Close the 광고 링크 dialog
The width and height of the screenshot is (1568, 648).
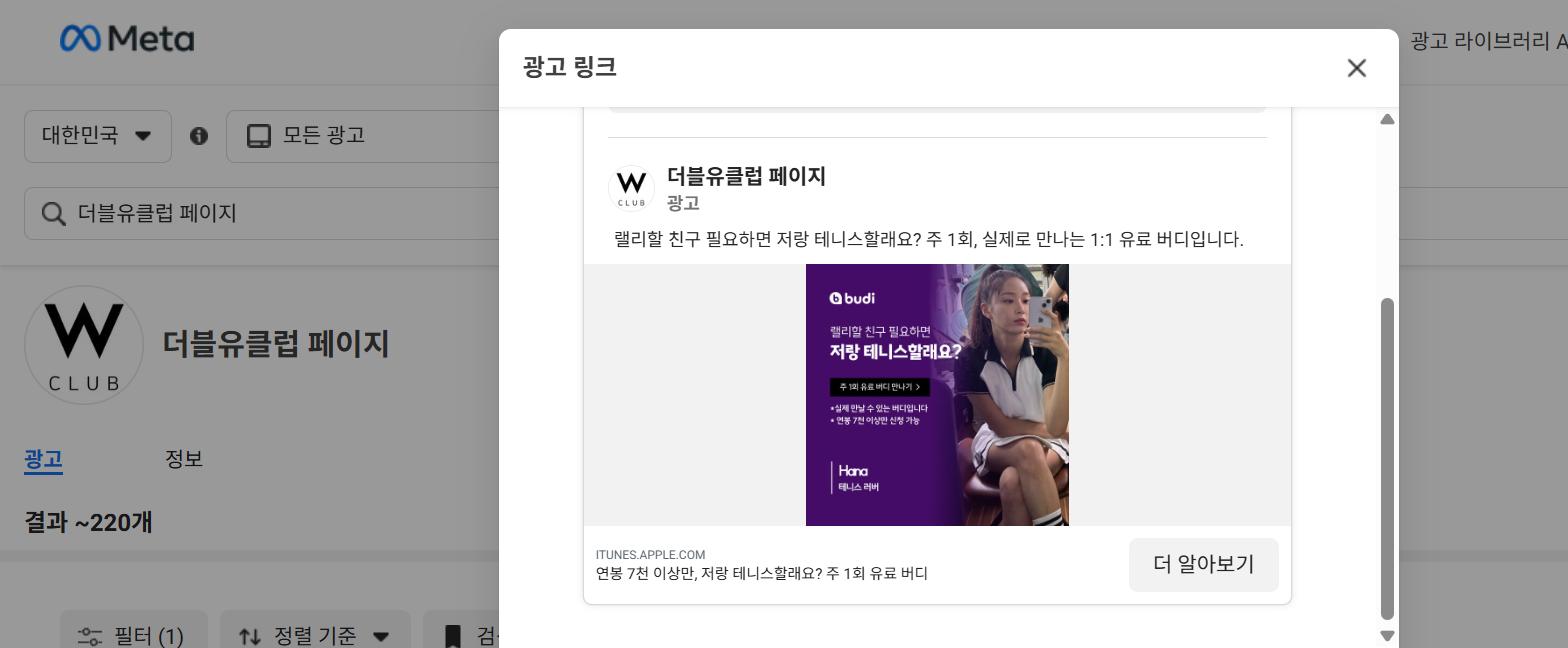[1356, 68]
